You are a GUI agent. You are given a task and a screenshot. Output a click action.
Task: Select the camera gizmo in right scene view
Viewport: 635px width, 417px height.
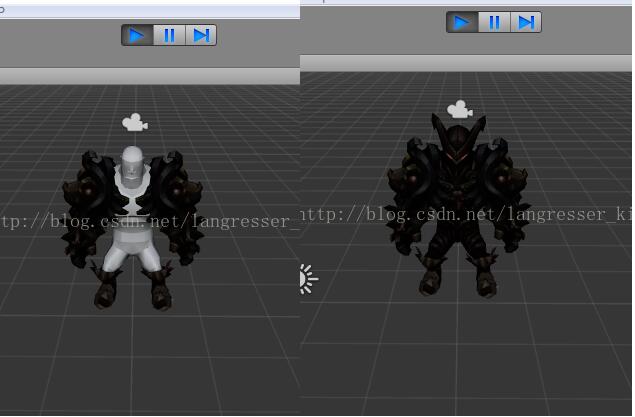(460, 109)
